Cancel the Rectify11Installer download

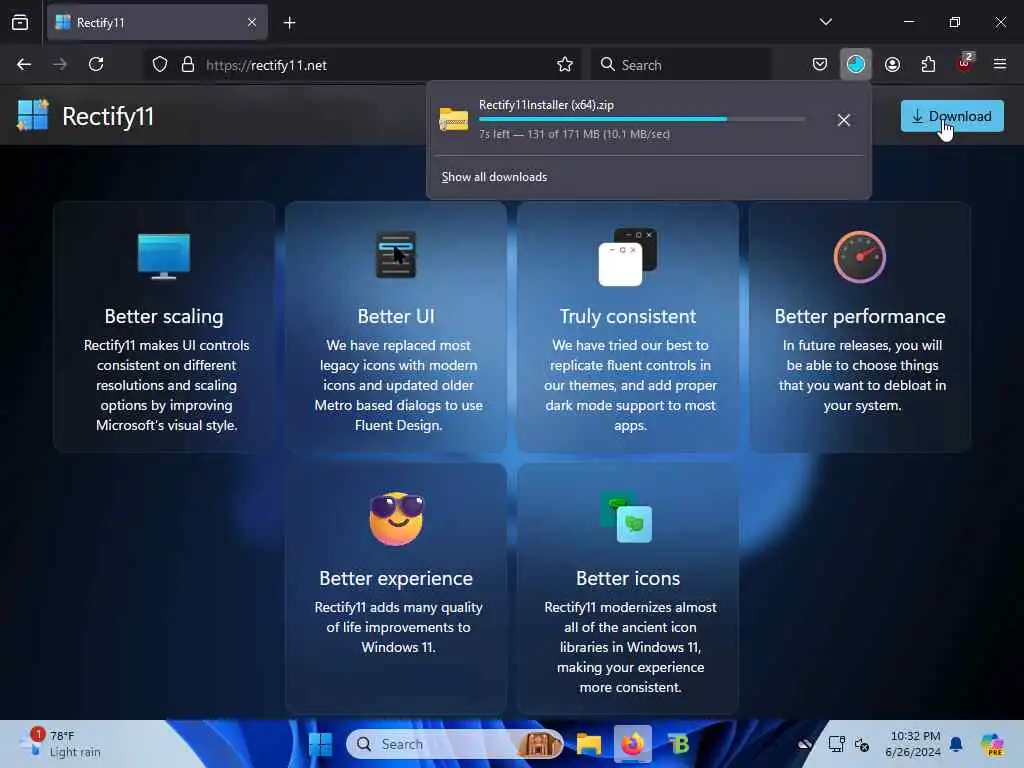843,120
